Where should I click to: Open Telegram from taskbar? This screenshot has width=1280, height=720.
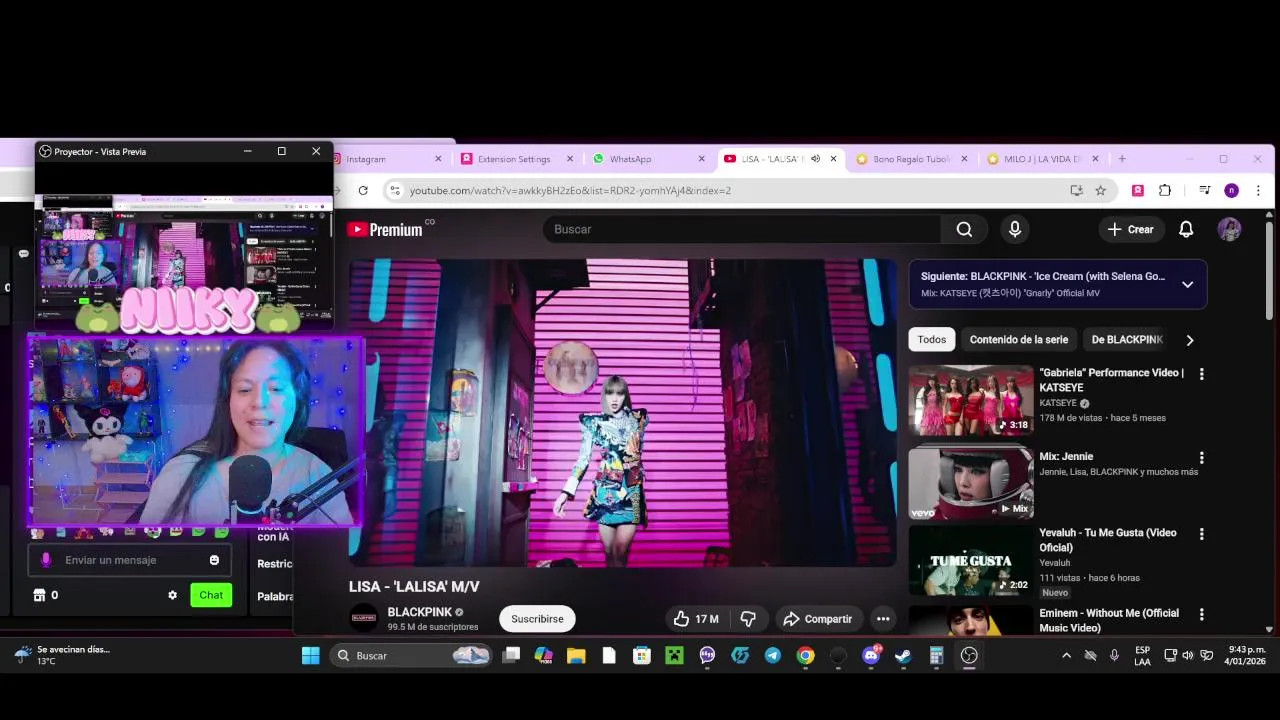[772, 656]
